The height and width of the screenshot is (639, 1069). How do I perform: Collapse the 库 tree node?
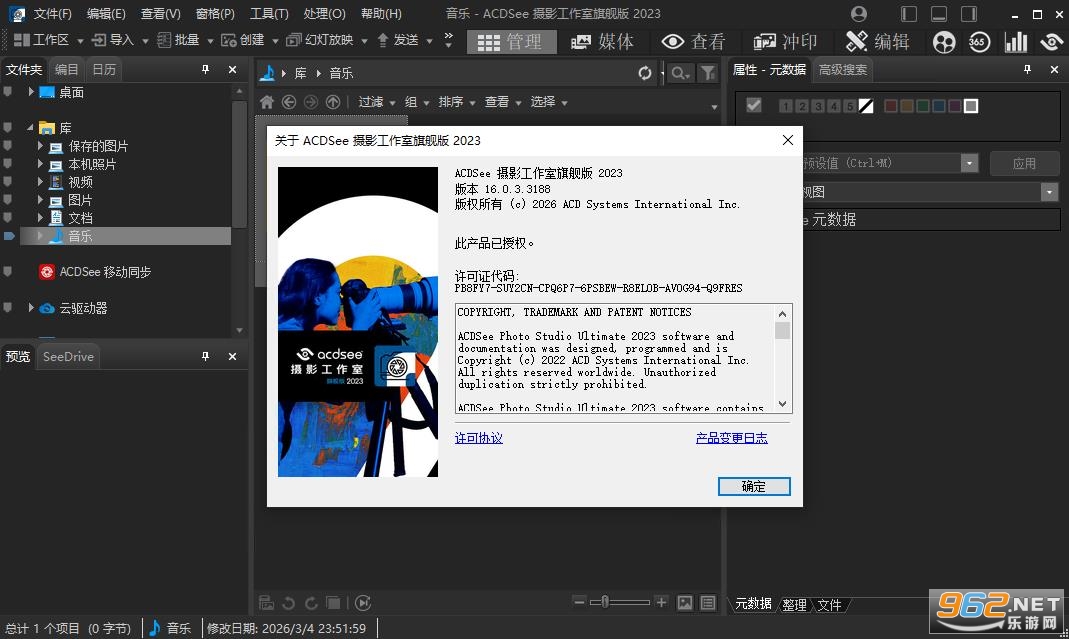point(30,128)
